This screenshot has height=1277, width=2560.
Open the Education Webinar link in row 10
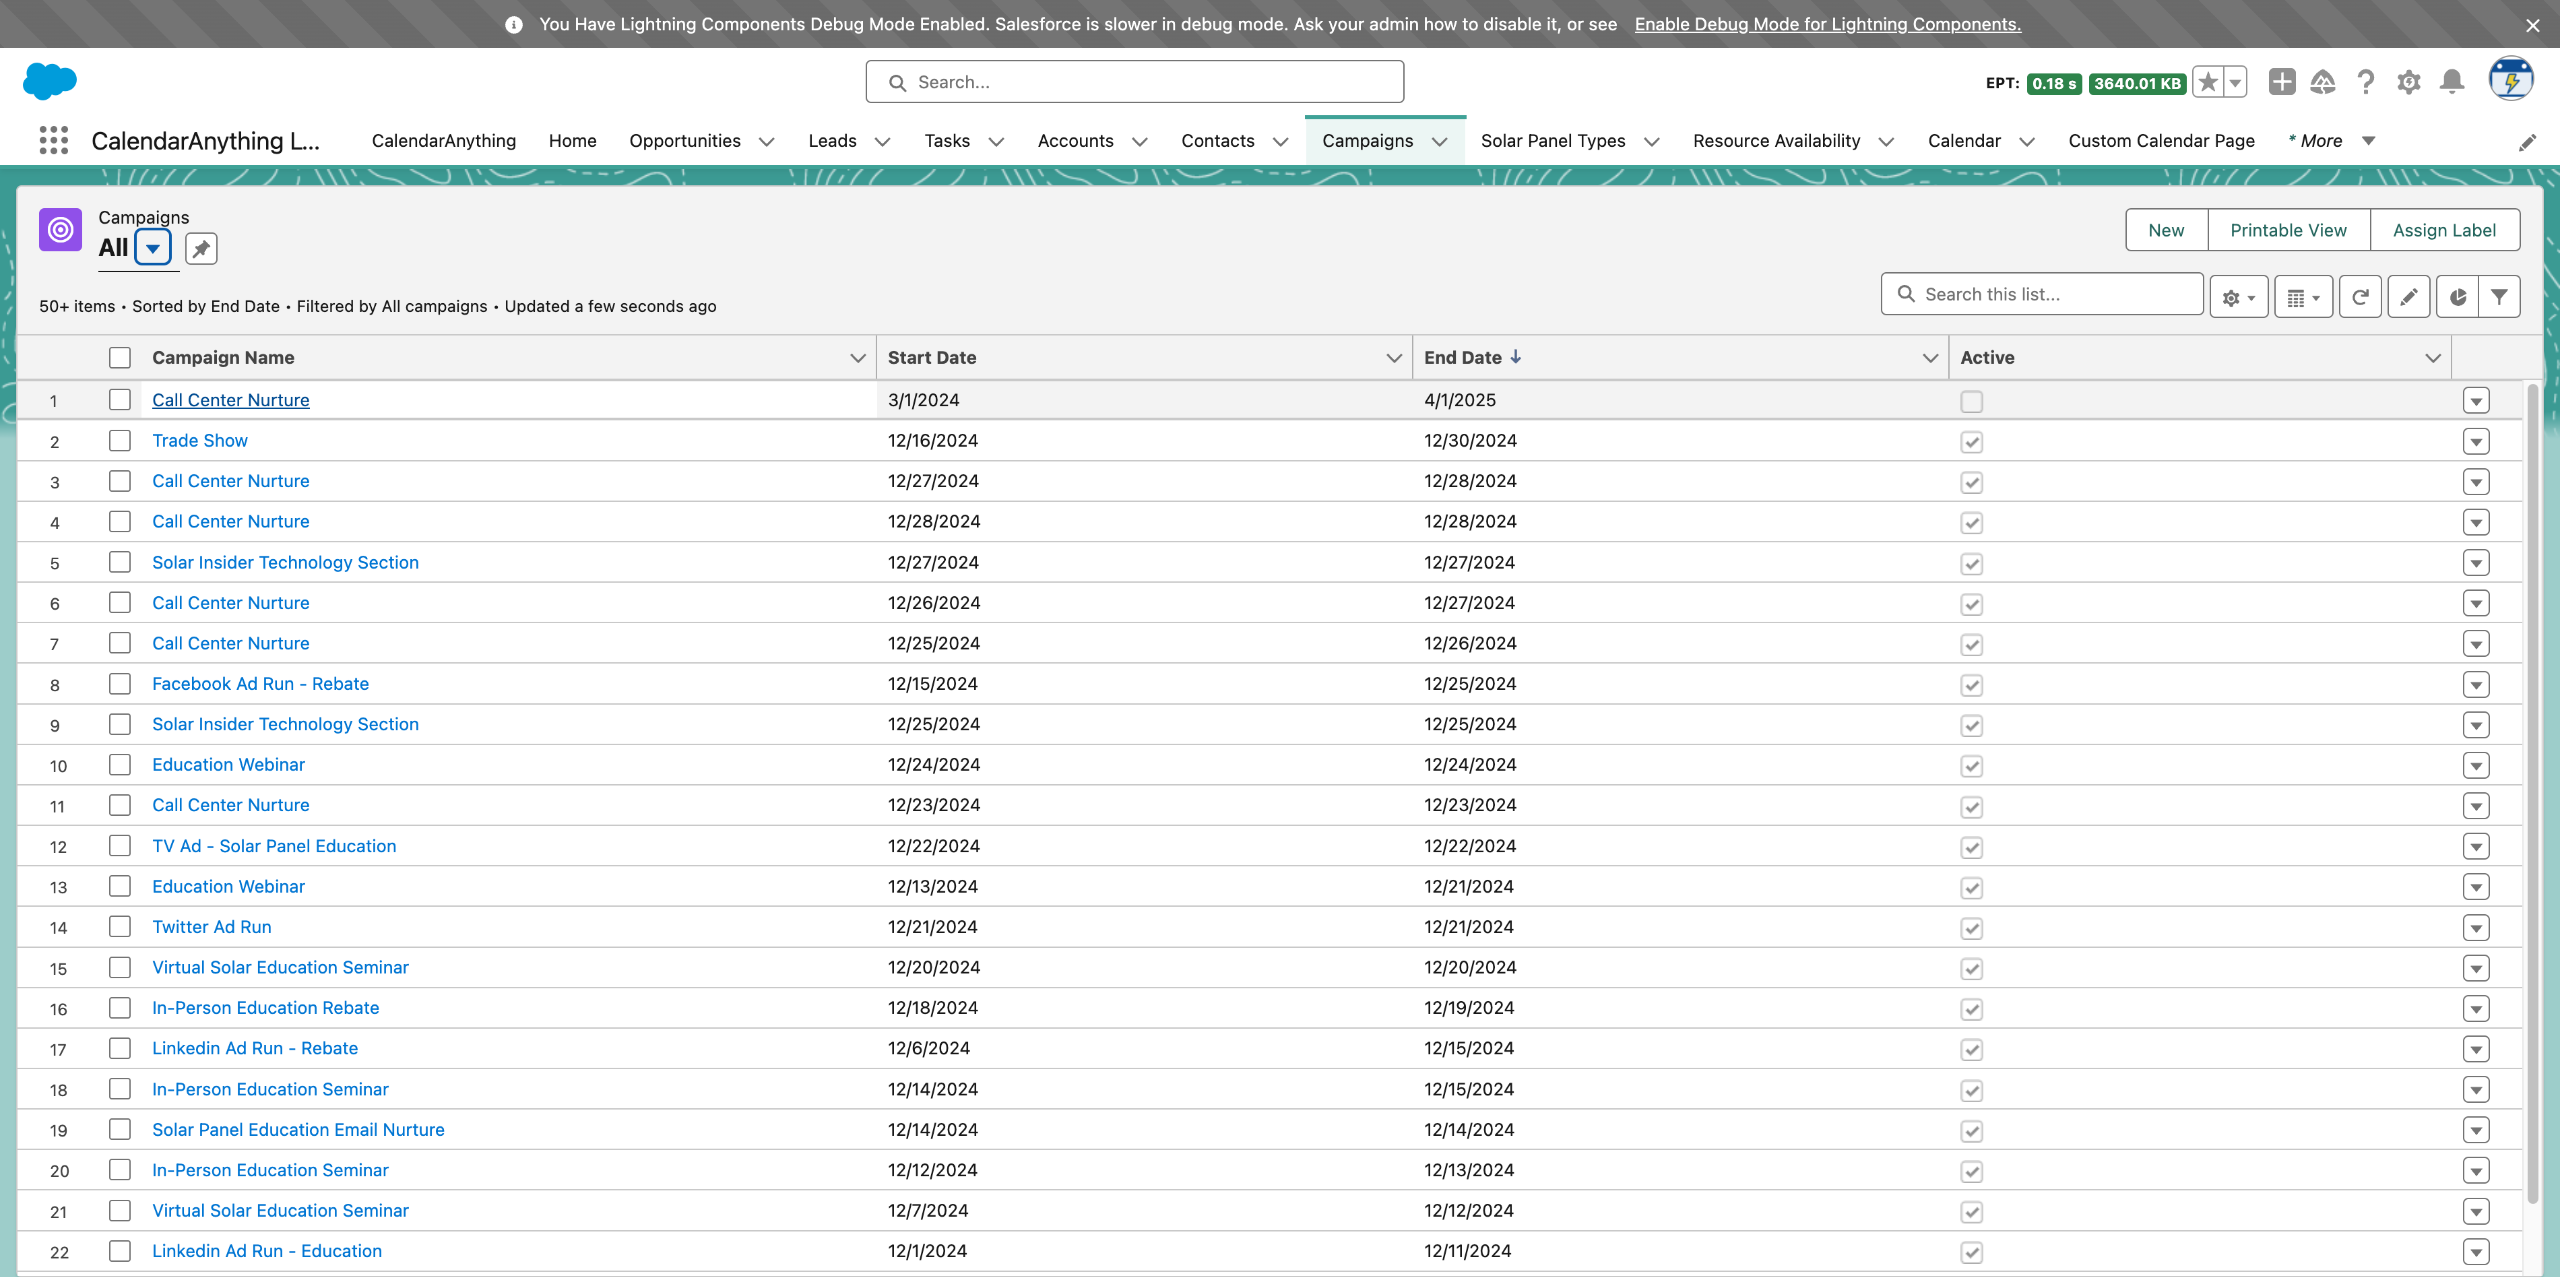click(x=228, y=765)
